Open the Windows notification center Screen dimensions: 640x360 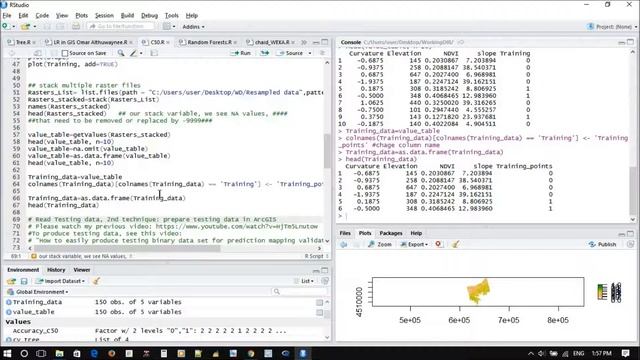[x=626, y=353]
